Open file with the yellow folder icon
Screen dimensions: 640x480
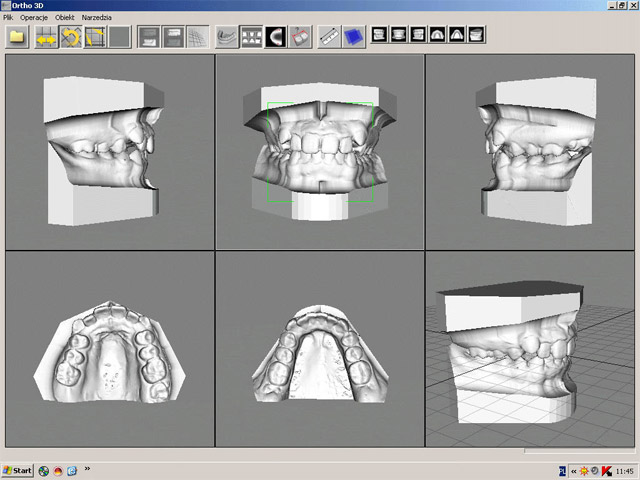point(17,37)
